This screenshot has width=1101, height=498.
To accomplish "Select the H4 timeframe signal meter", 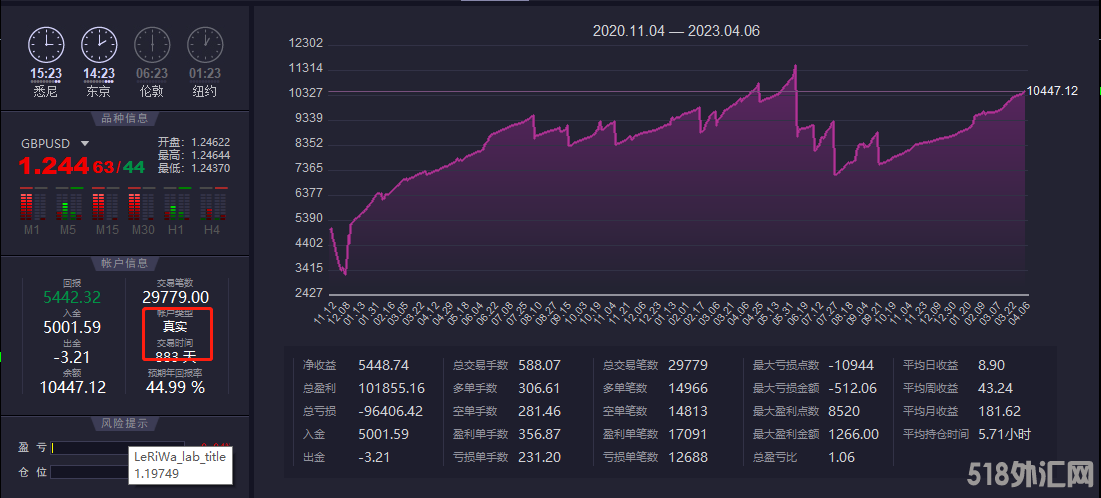I will point(211,207).
